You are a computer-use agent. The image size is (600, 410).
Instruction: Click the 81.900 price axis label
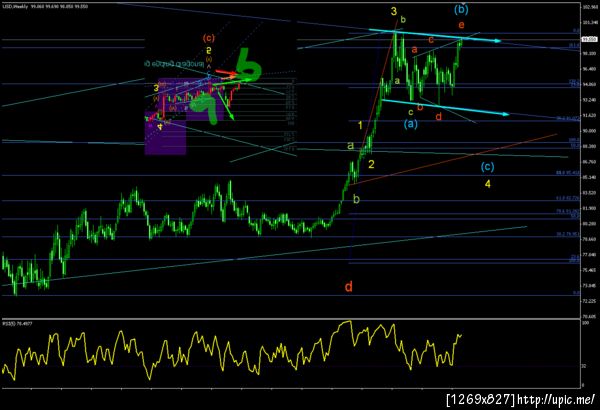tap(589, 208)
